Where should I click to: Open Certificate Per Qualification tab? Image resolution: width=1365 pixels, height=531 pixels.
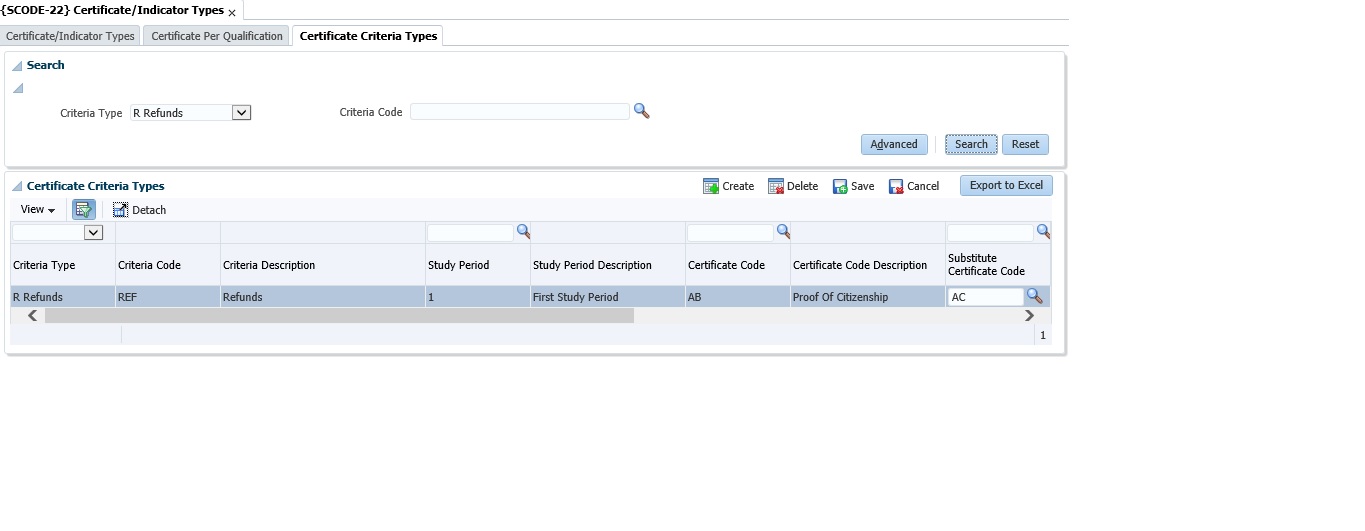point(217,36)
